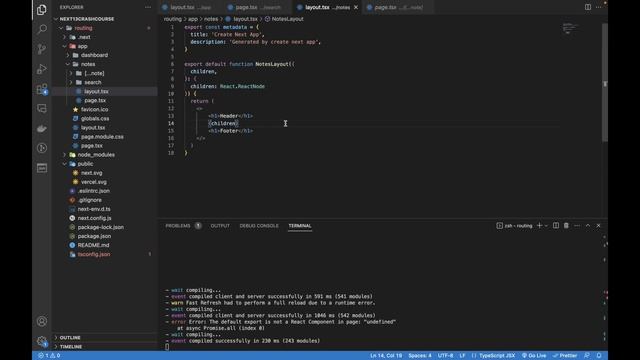Open the Docker view icon

[42, 129]
